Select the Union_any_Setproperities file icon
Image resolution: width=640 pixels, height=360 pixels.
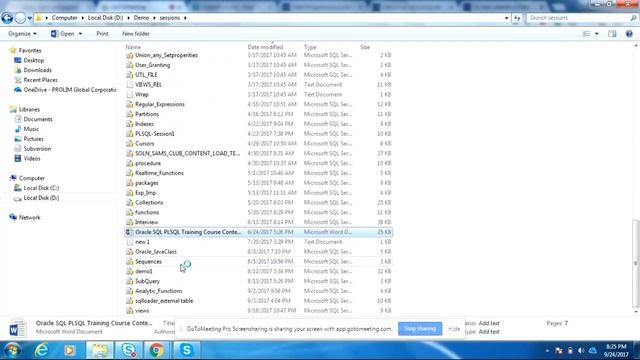pyautogui.click(x=129, y=55)
